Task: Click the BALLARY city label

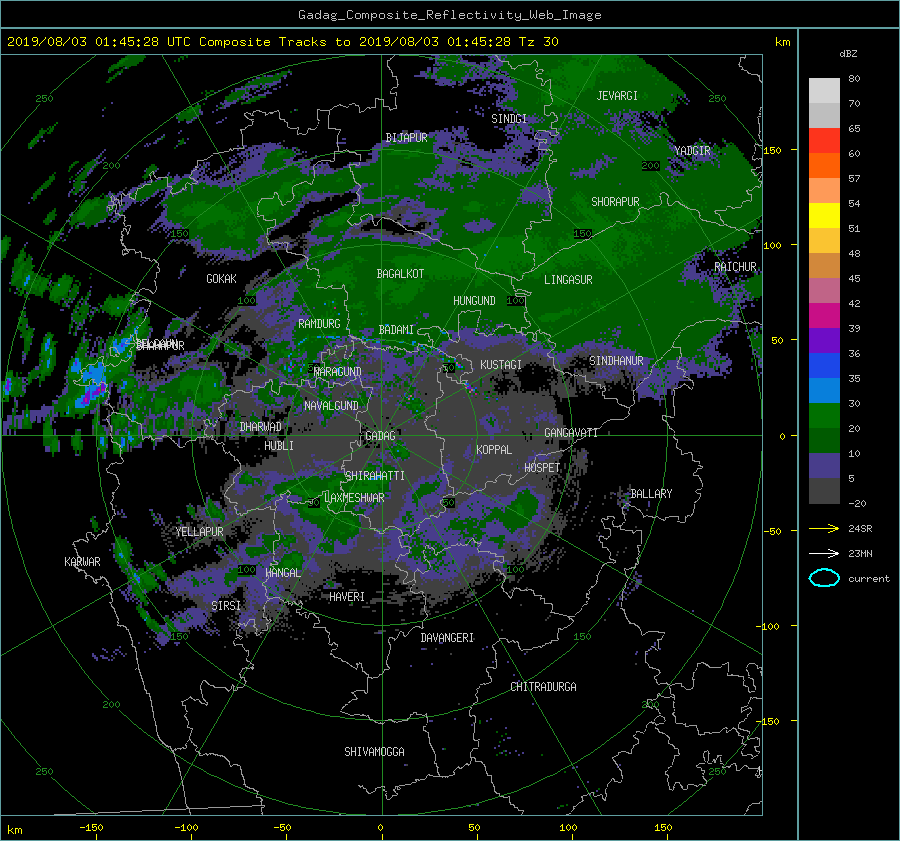Action: click(651, 494)
